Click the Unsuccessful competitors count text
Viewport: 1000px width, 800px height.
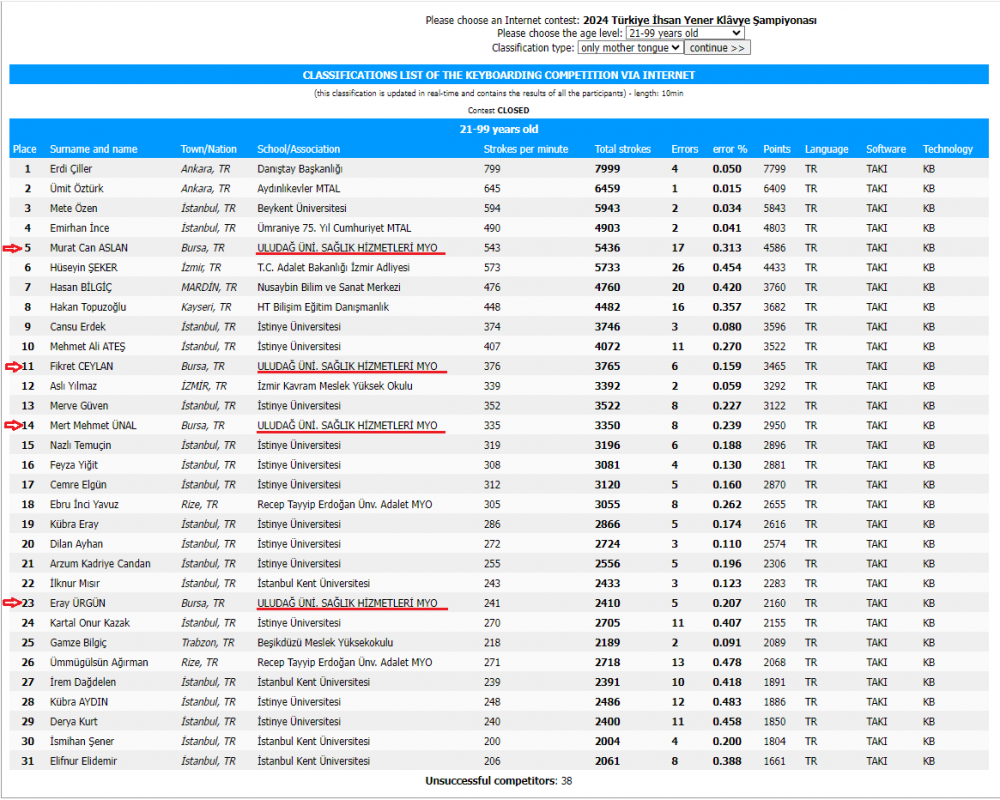point(498,780)
